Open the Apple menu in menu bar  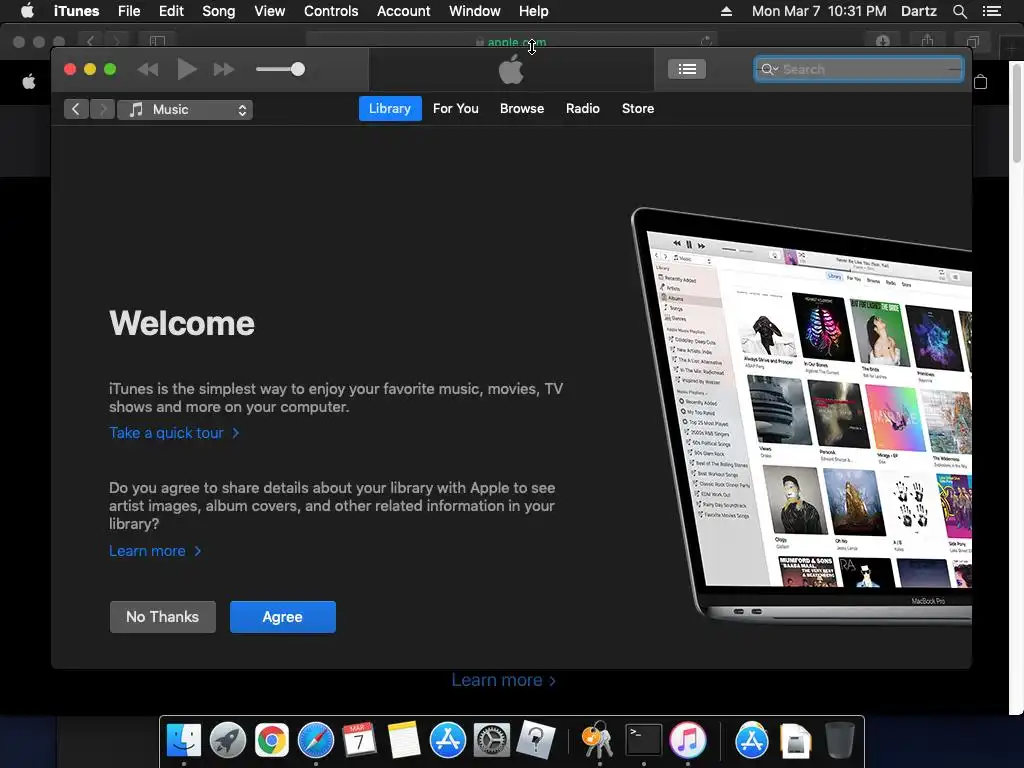[27, 11]
